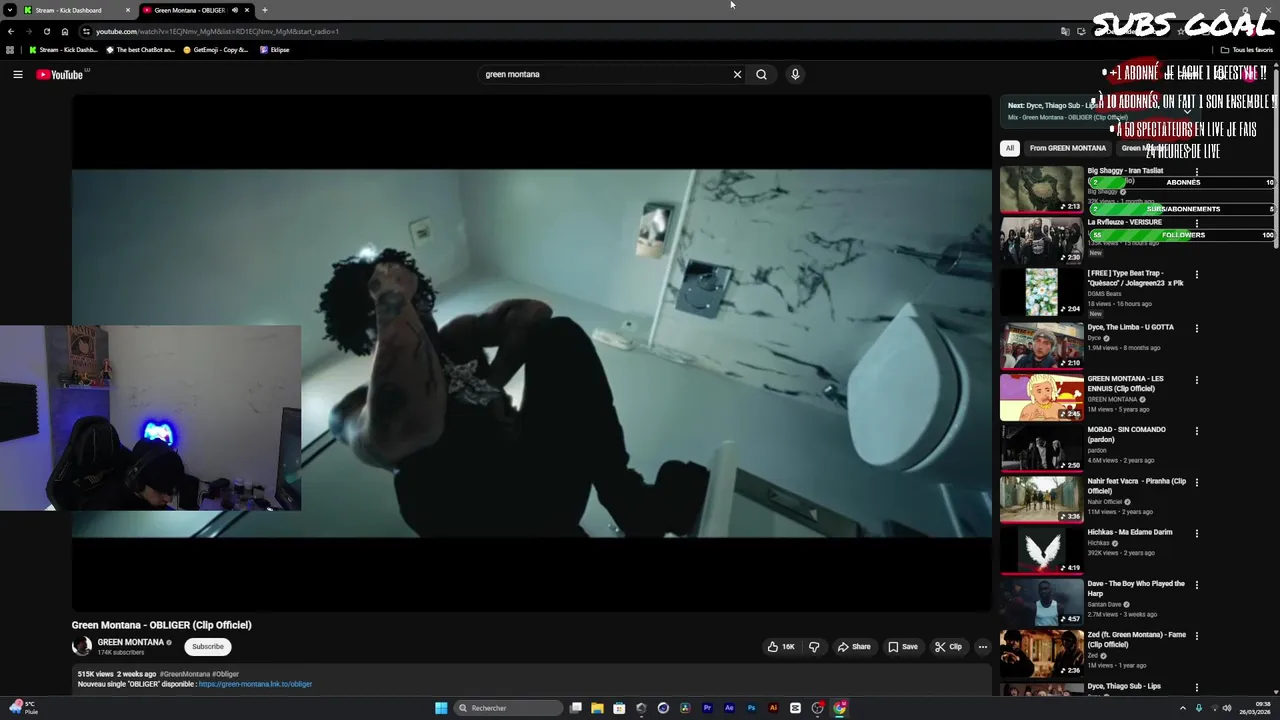1280x720 pixels.
Task: Open options menu for 'Nahir feat Vacra - Piranha'
Action: 1196,482
